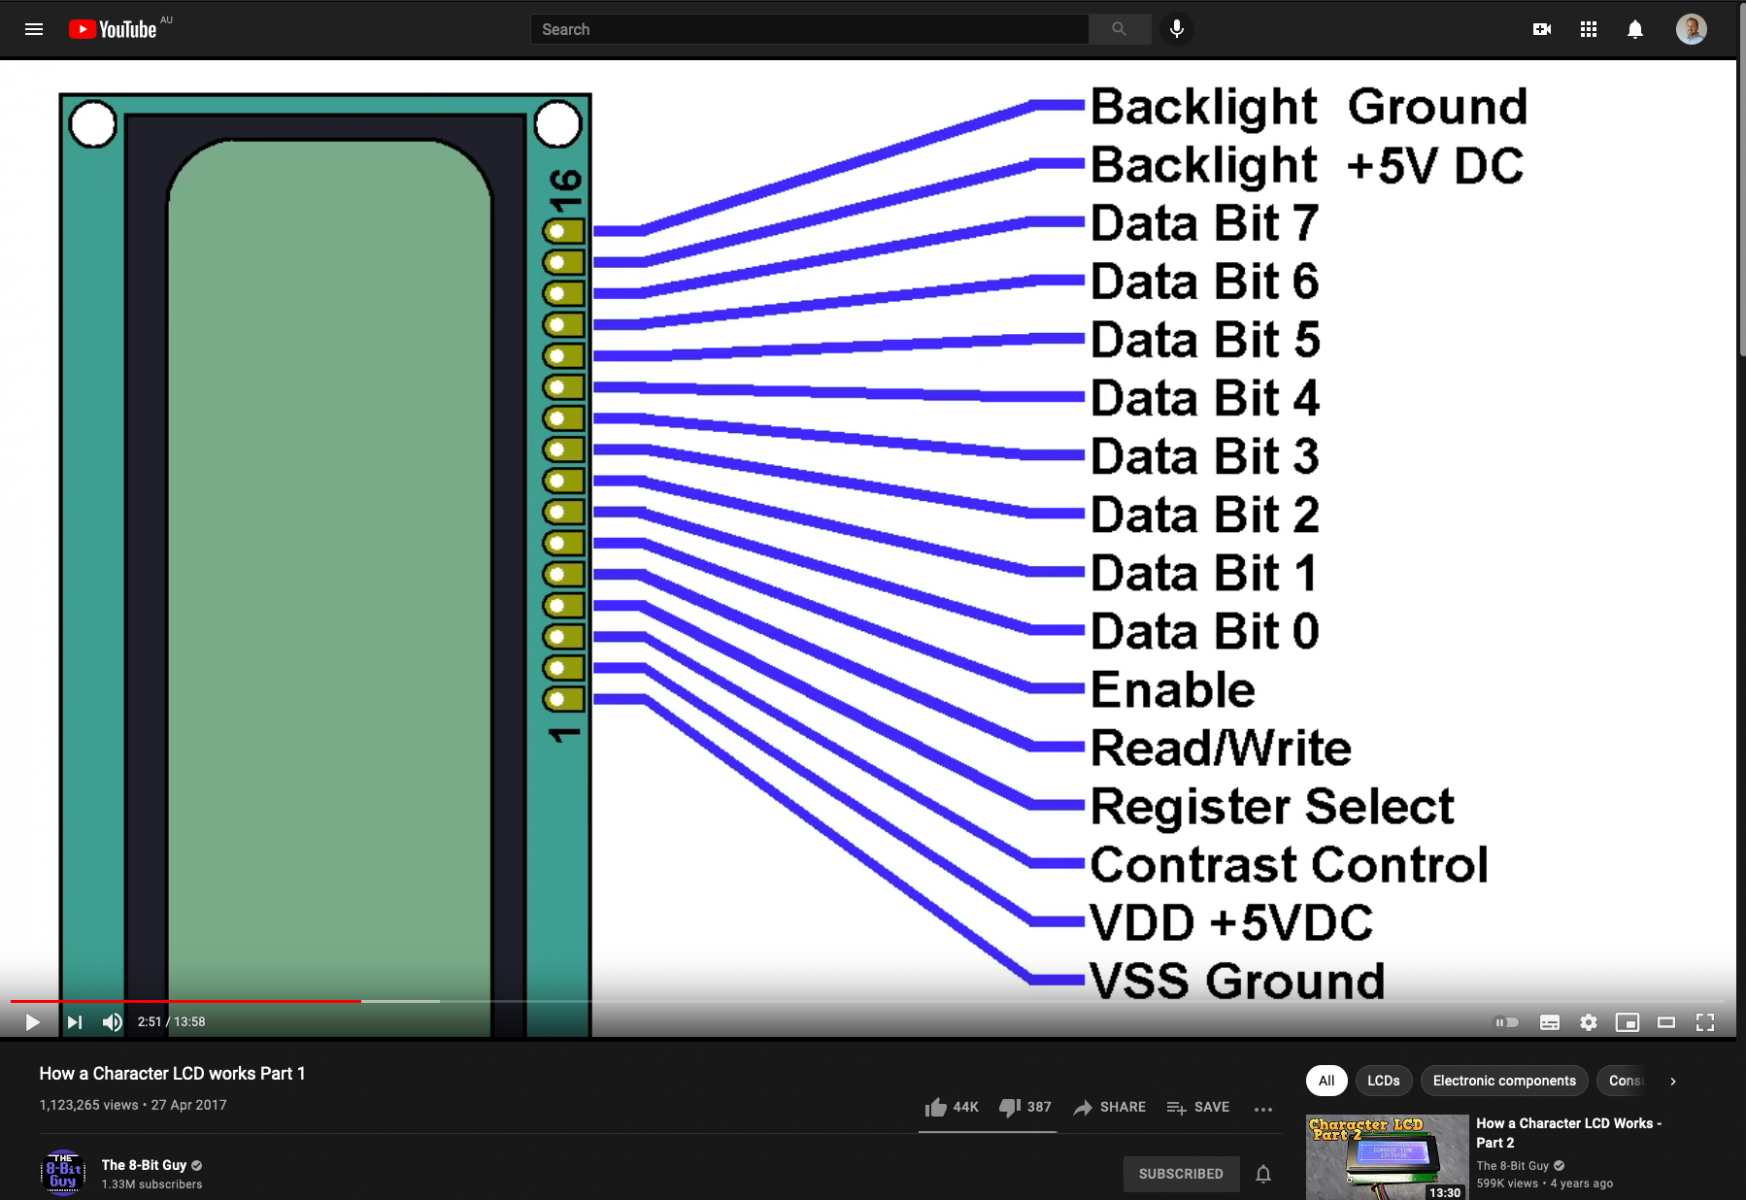Click the video settings gear icon

coord(1588,1022)
